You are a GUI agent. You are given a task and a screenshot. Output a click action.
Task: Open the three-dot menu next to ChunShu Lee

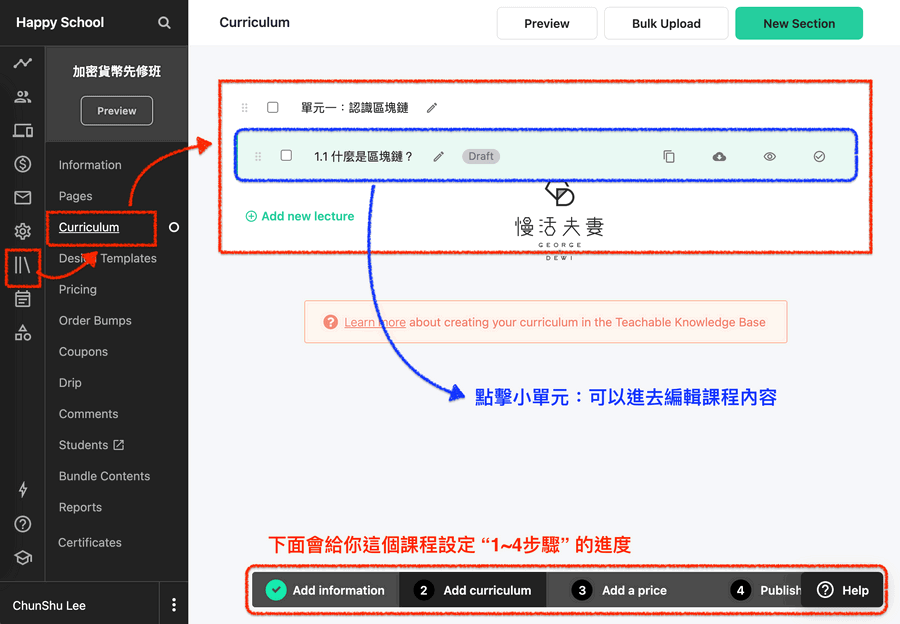[174, 605]
